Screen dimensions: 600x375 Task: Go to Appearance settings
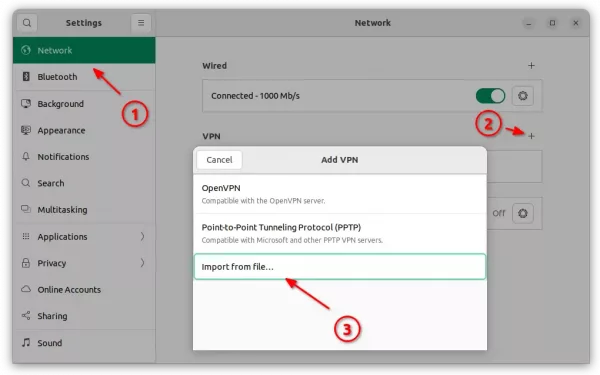coord(84,130)
